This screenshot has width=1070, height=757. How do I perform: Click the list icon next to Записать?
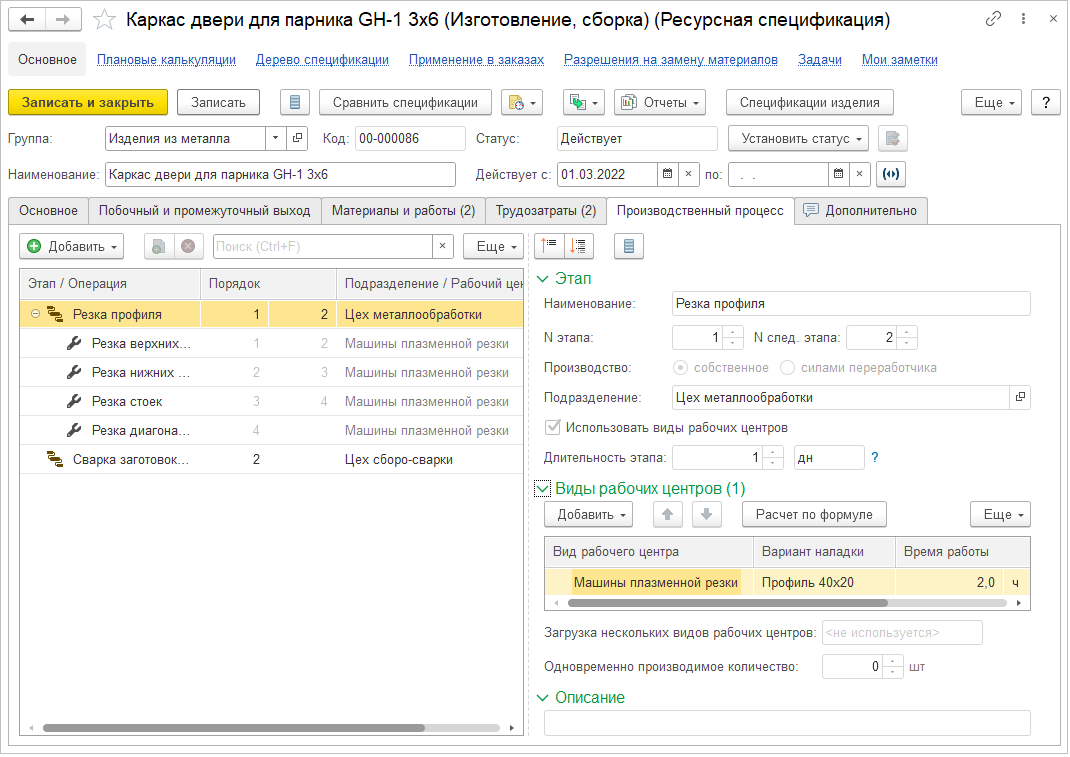point(294,102)
